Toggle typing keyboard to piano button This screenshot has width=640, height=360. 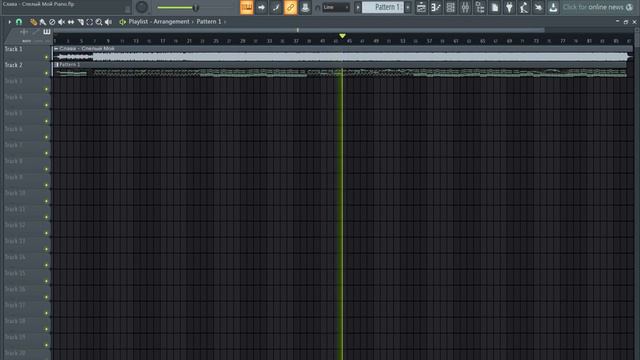point(247,7)
